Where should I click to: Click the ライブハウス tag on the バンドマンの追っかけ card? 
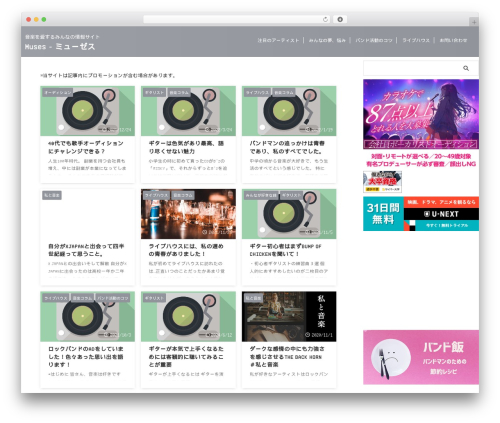pos(257,92)
